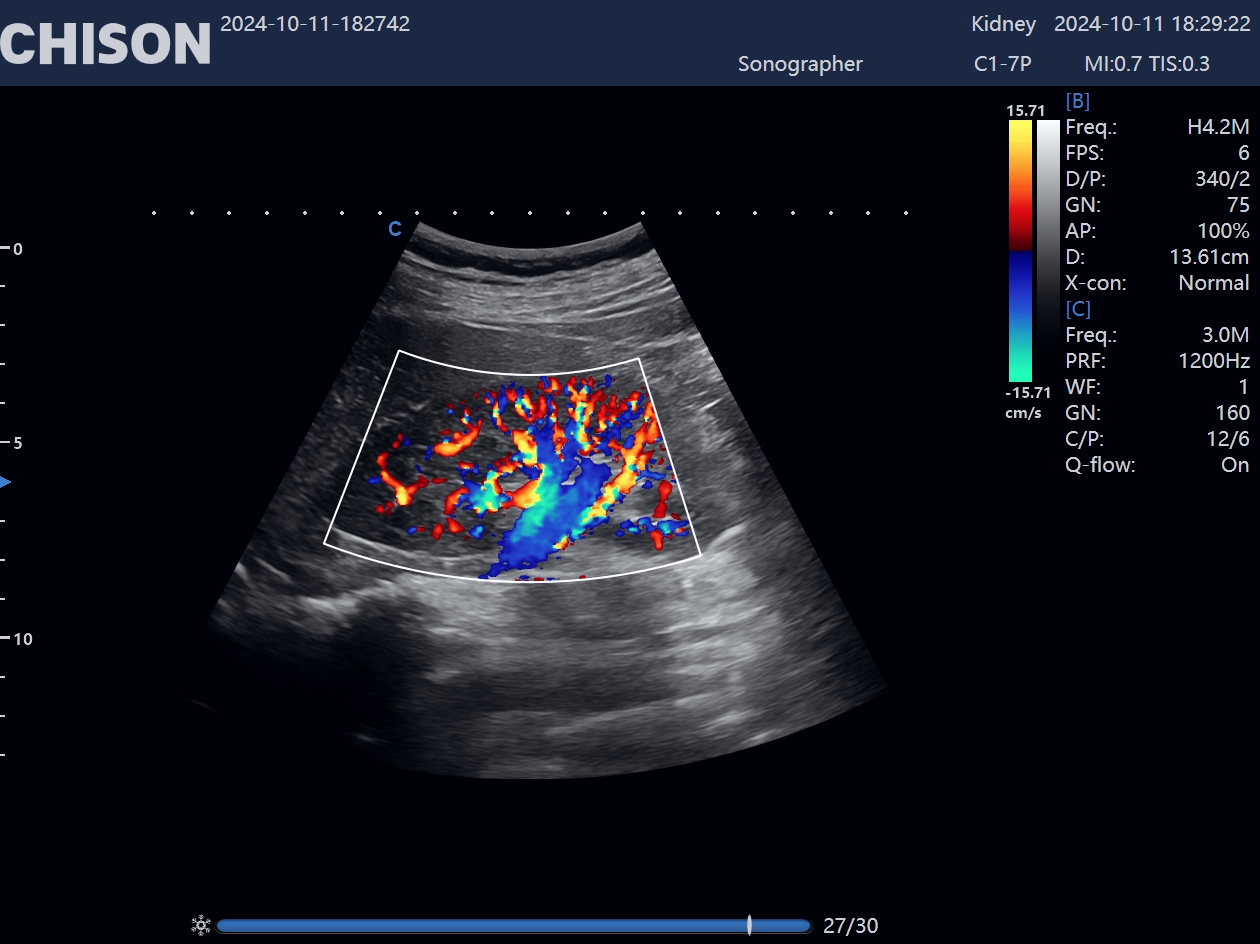Click the date time 2024-10-11 18:29:22
The width and height of the screenshot is (1260, 944).
[1152, 24]
